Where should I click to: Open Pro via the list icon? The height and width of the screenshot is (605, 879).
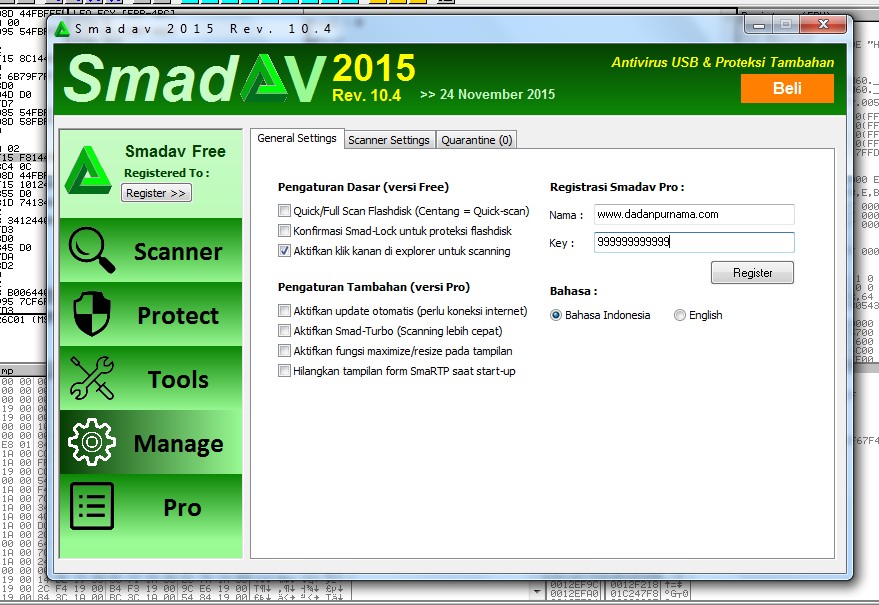click(92, 506)
